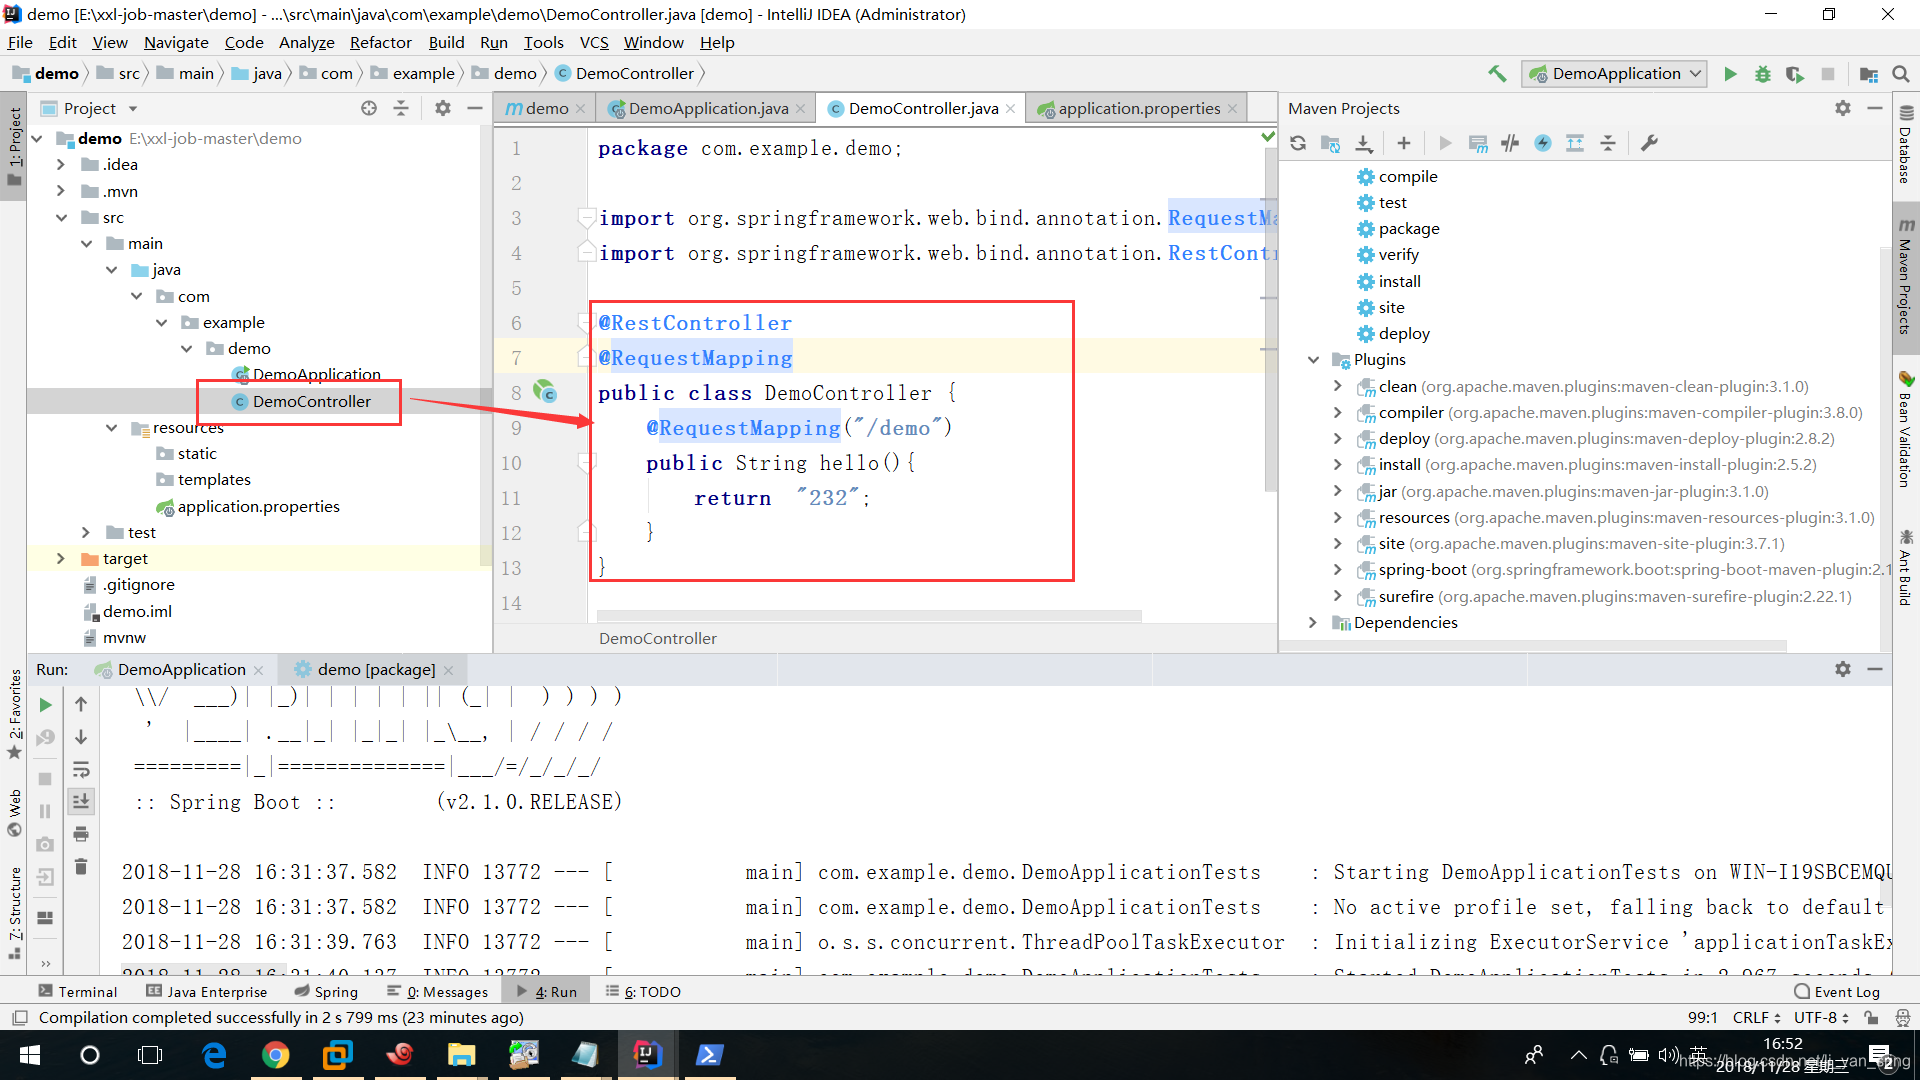Open Java Enterprise tool window
The height and width of the screenshot is (1080, 1920).
click(207, 992)
